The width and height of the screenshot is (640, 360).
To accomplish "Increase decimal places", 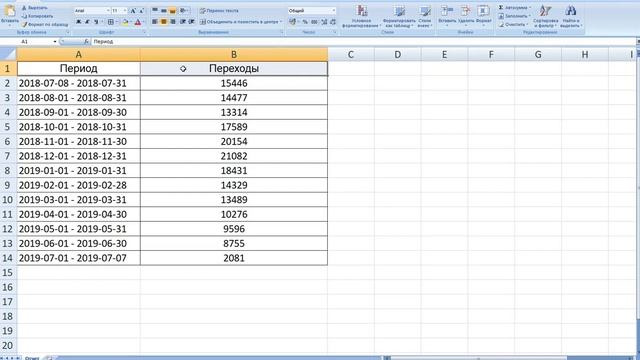I will coord(324,22).
